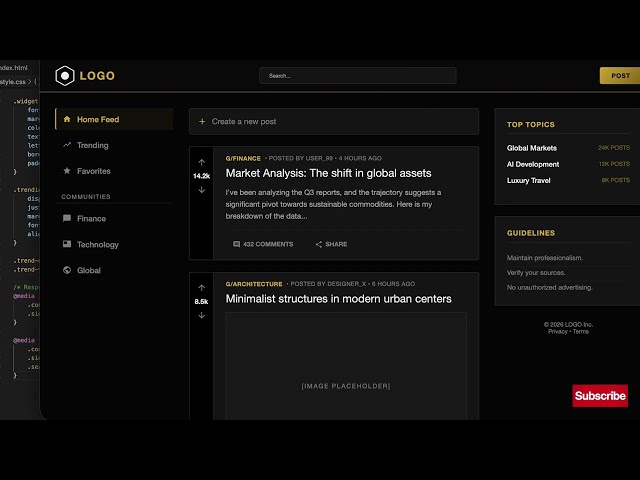
Task: Open the Finance community
Action: 114,219
